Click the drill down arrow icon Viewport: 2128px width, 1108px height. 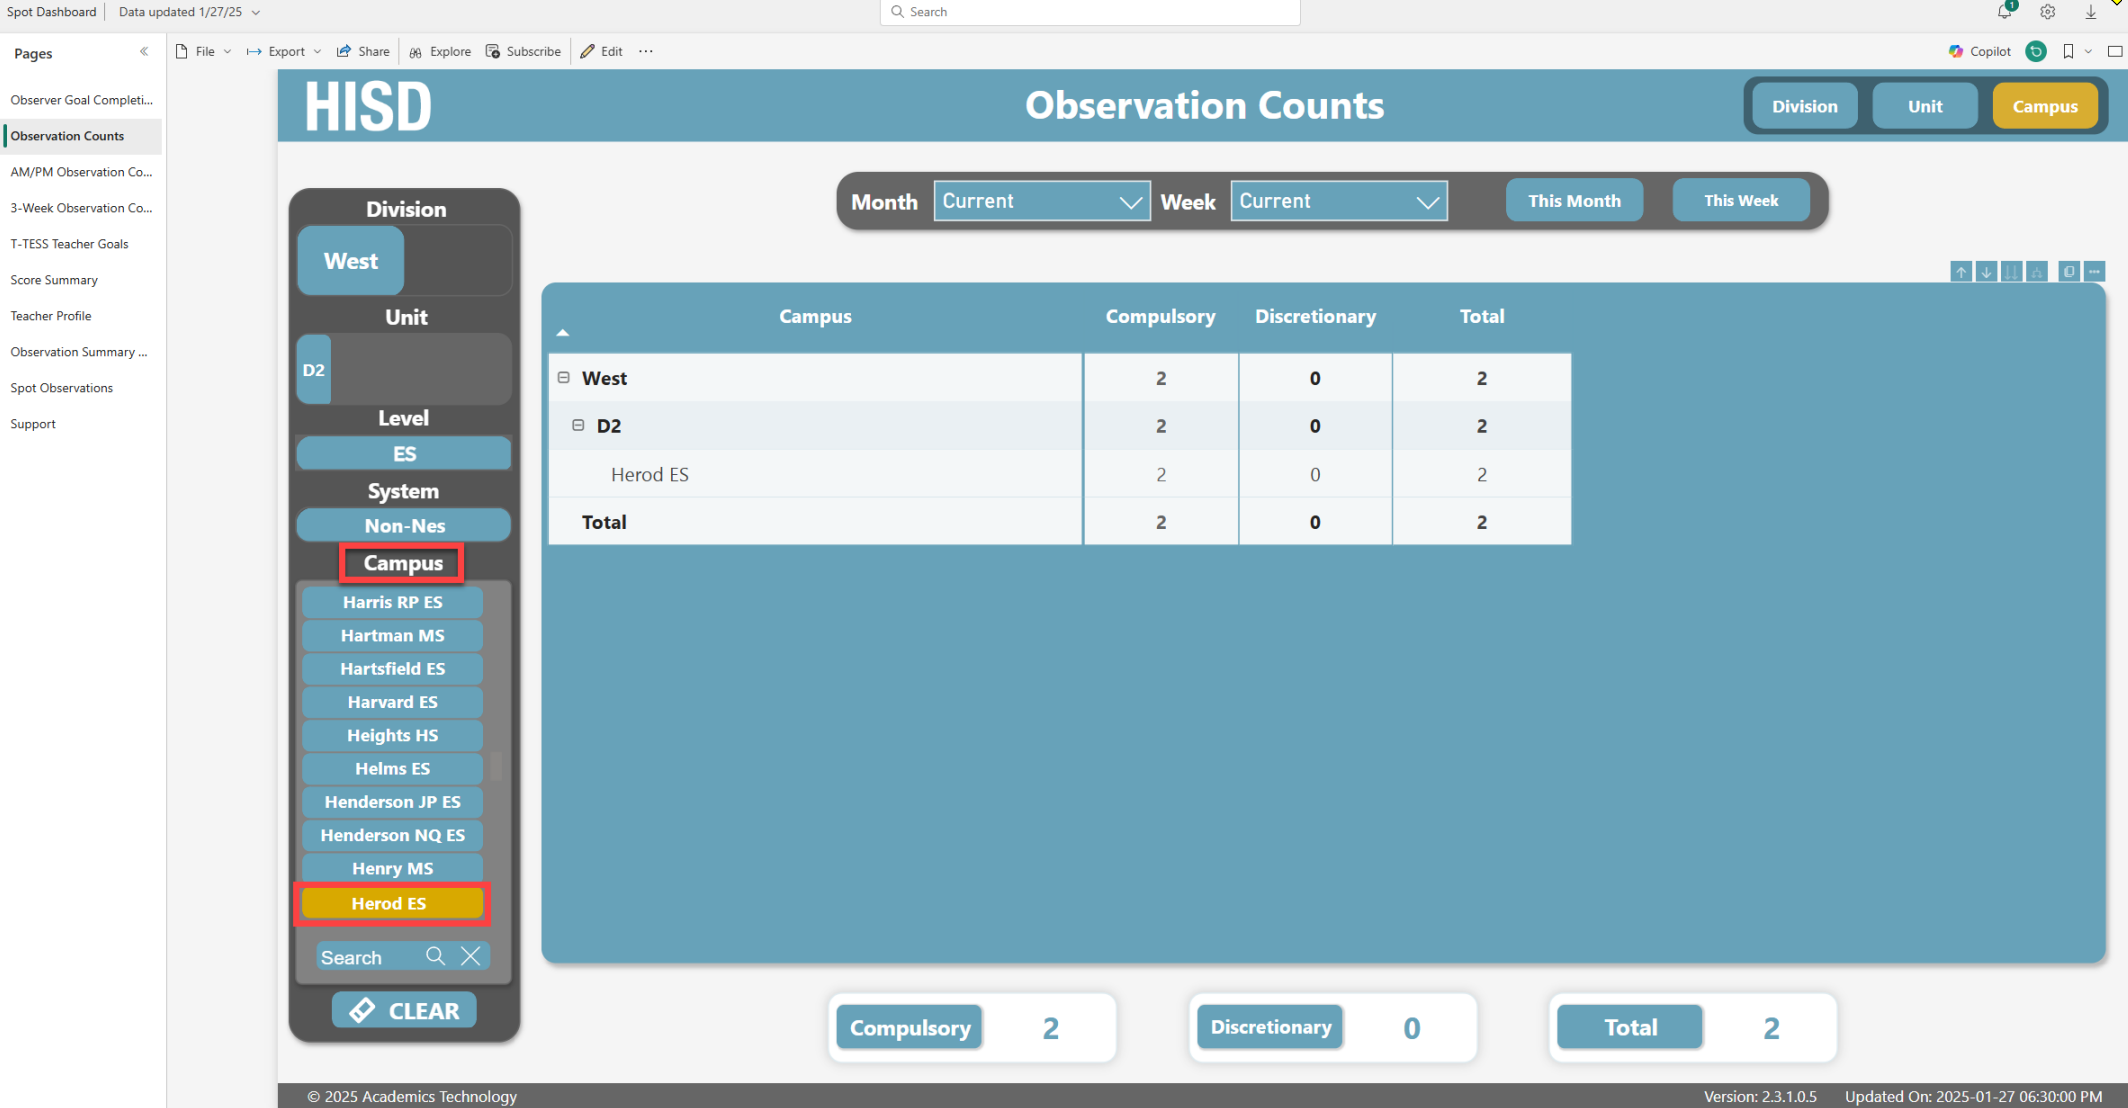pyautogui.click(x=1986, y=272)
